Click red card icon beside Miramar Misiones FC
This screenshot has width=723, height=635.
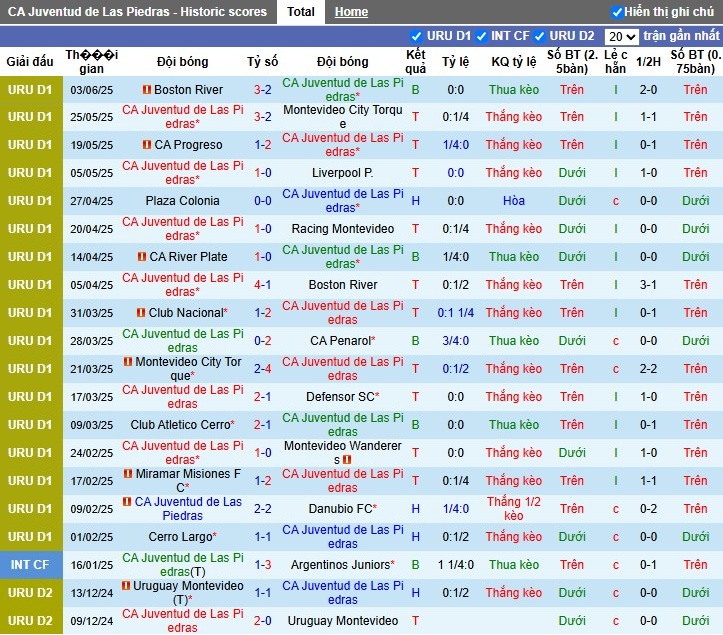(x=128, y=474)
